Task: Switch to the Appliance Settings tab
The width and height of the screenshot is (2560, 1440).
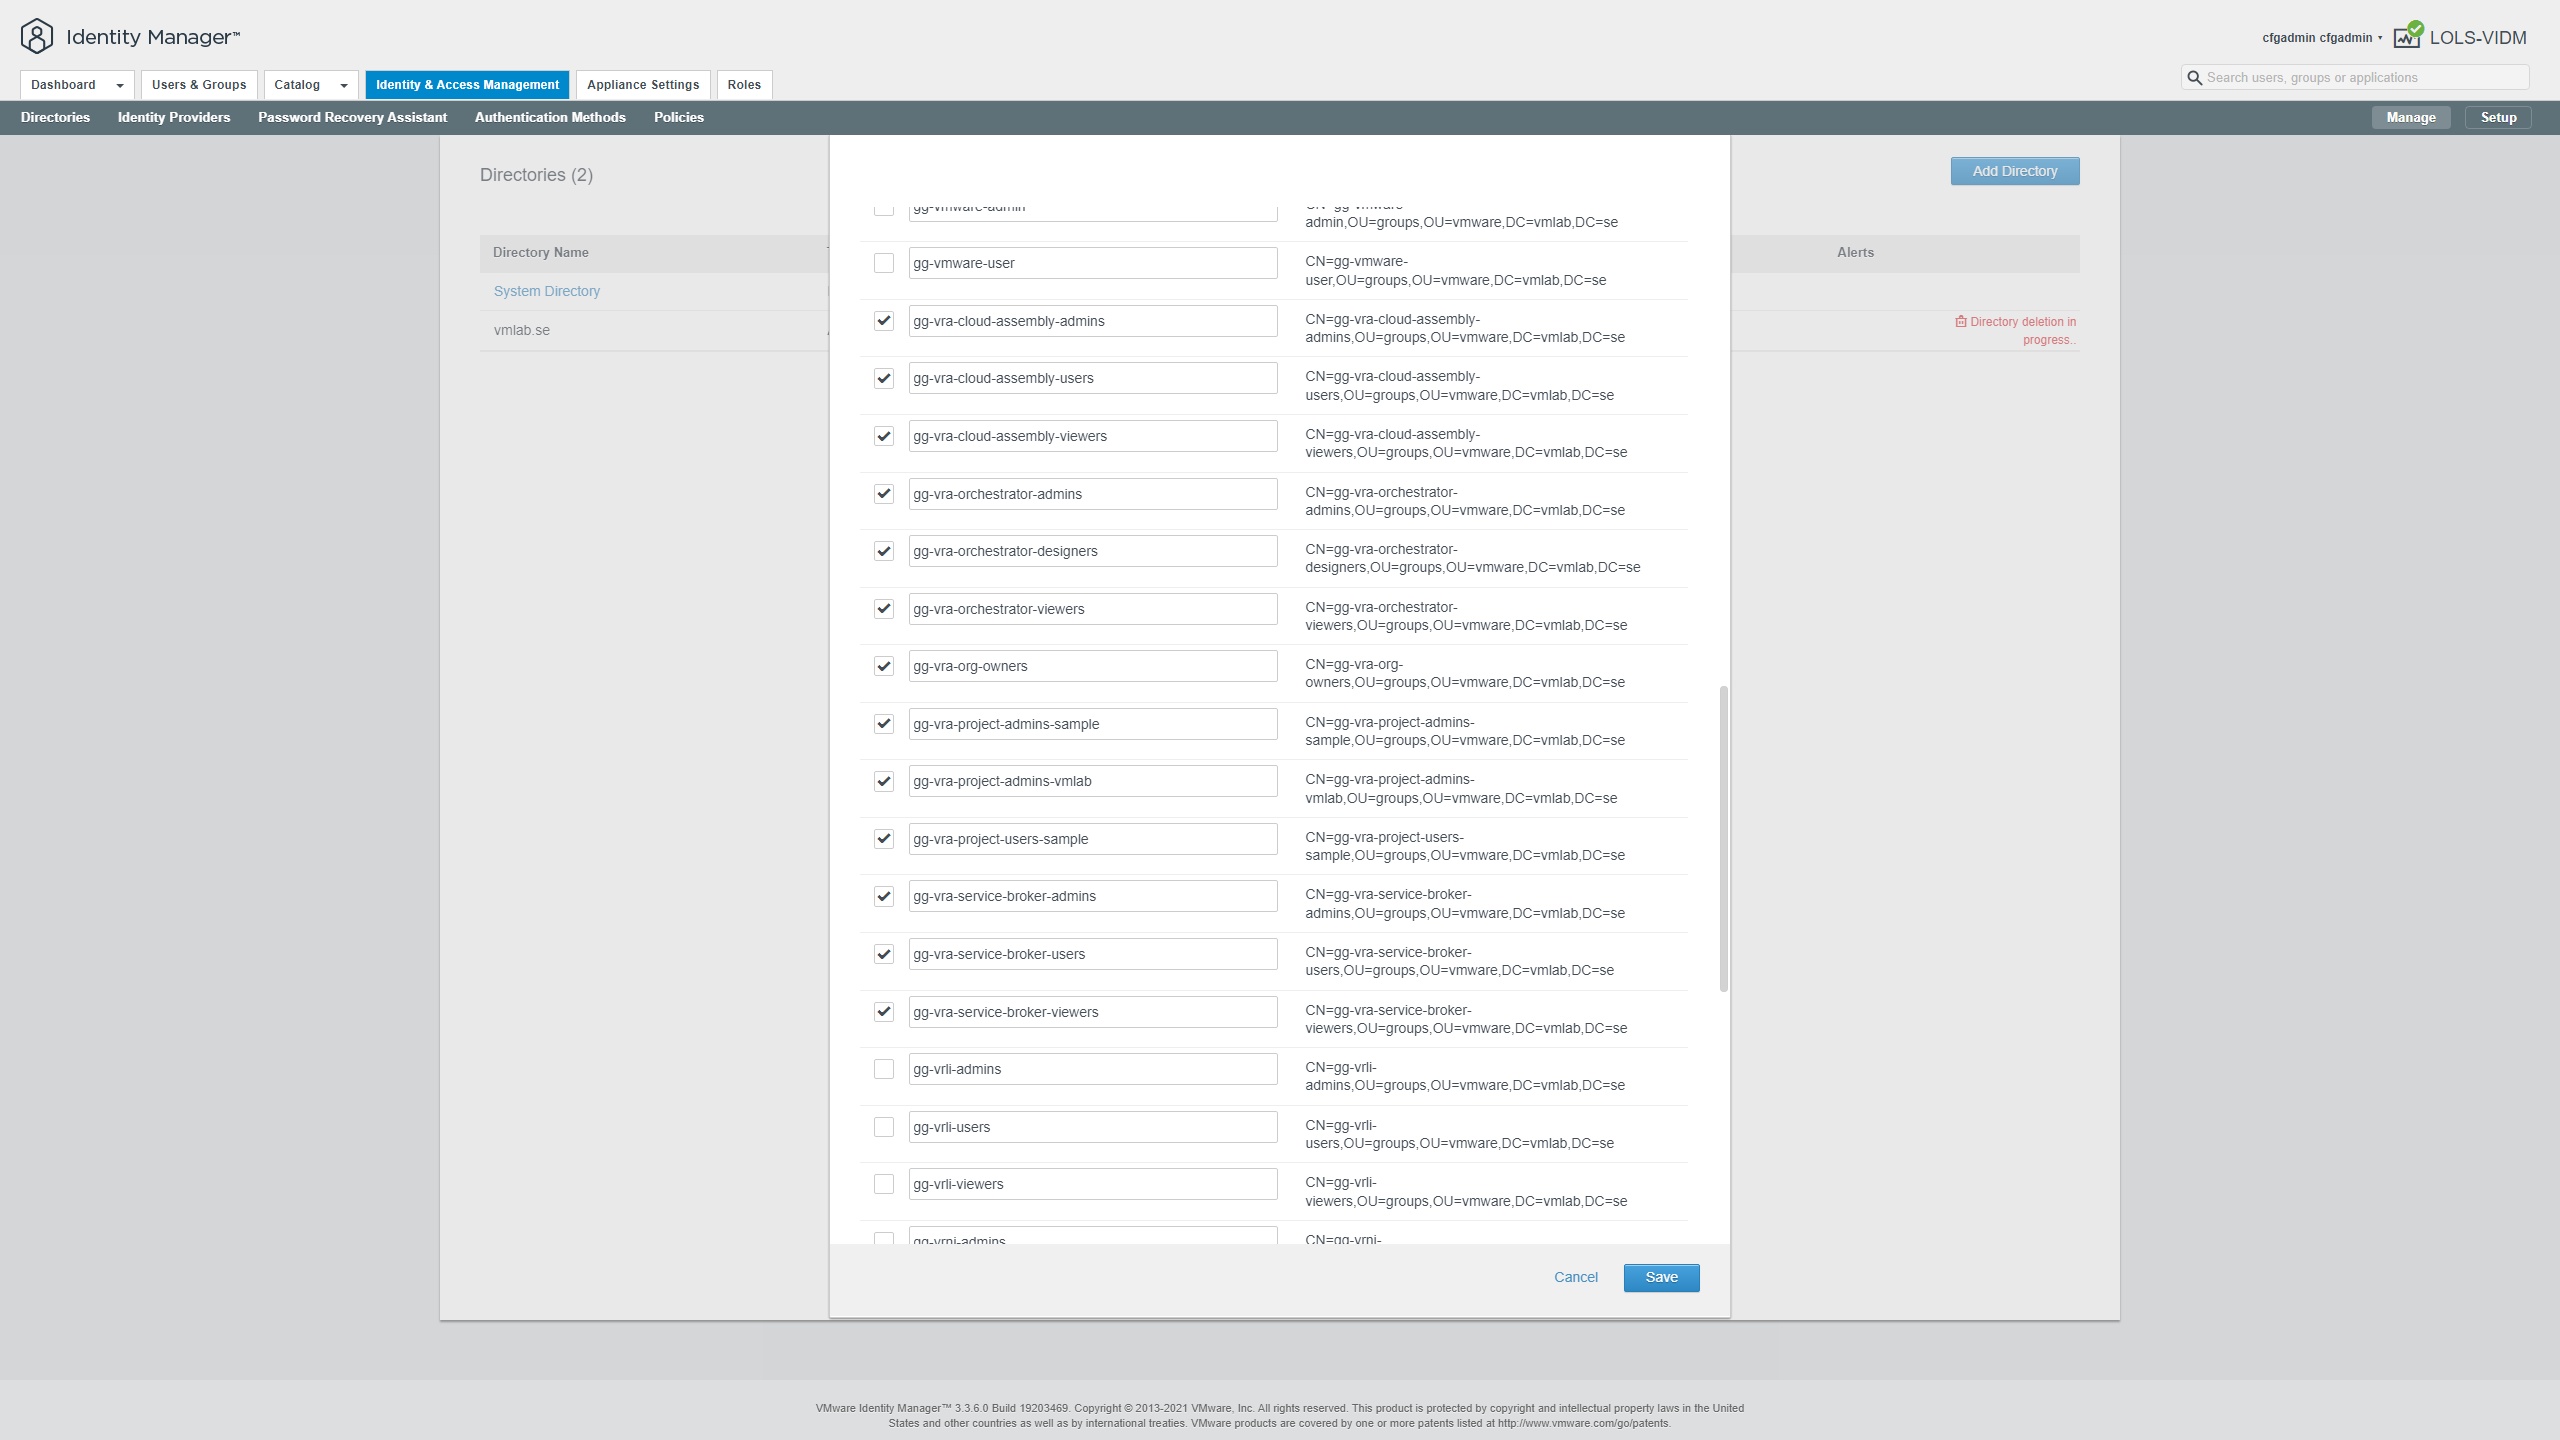Action: (x=643, y=85)
